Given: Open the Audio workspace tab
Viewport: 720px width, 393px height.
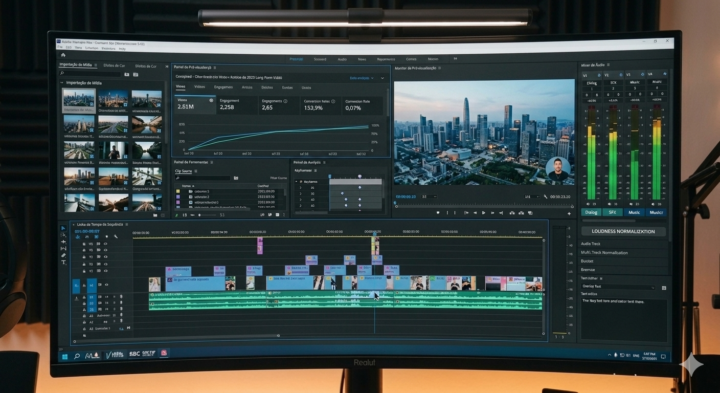Looking at the screenshot, I should pyautogui.click(x=342, y=59).
